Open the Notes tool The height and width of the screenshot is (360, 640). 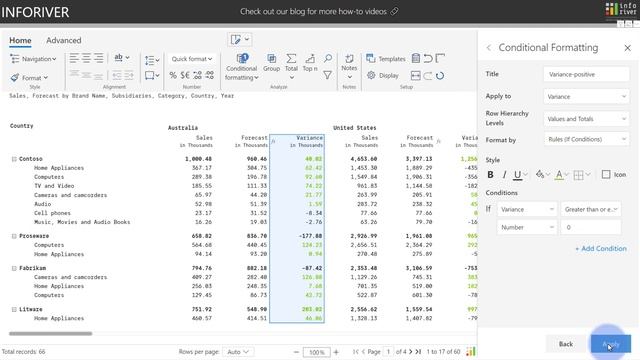tap(349, 66)
